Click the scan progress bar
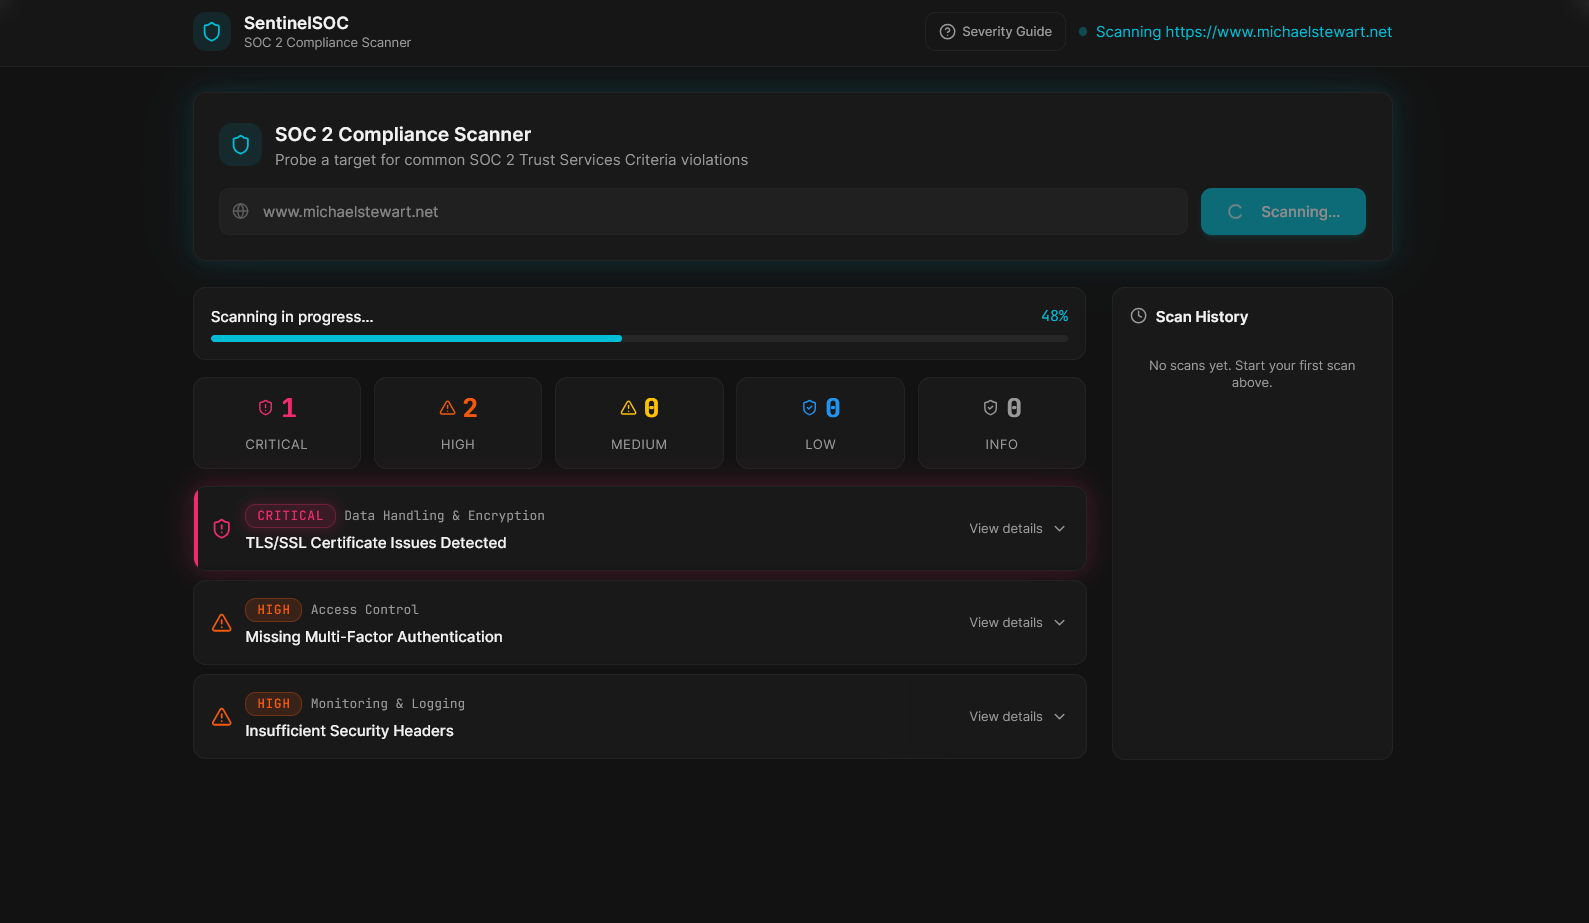This screenshot has width=1589, height=923. pyautogui.click(x=639, y=339)
